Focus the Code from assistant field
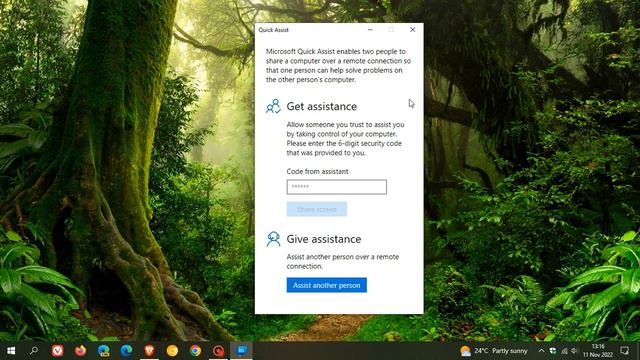This screenshot has width=640, height=360. point(337,187)
